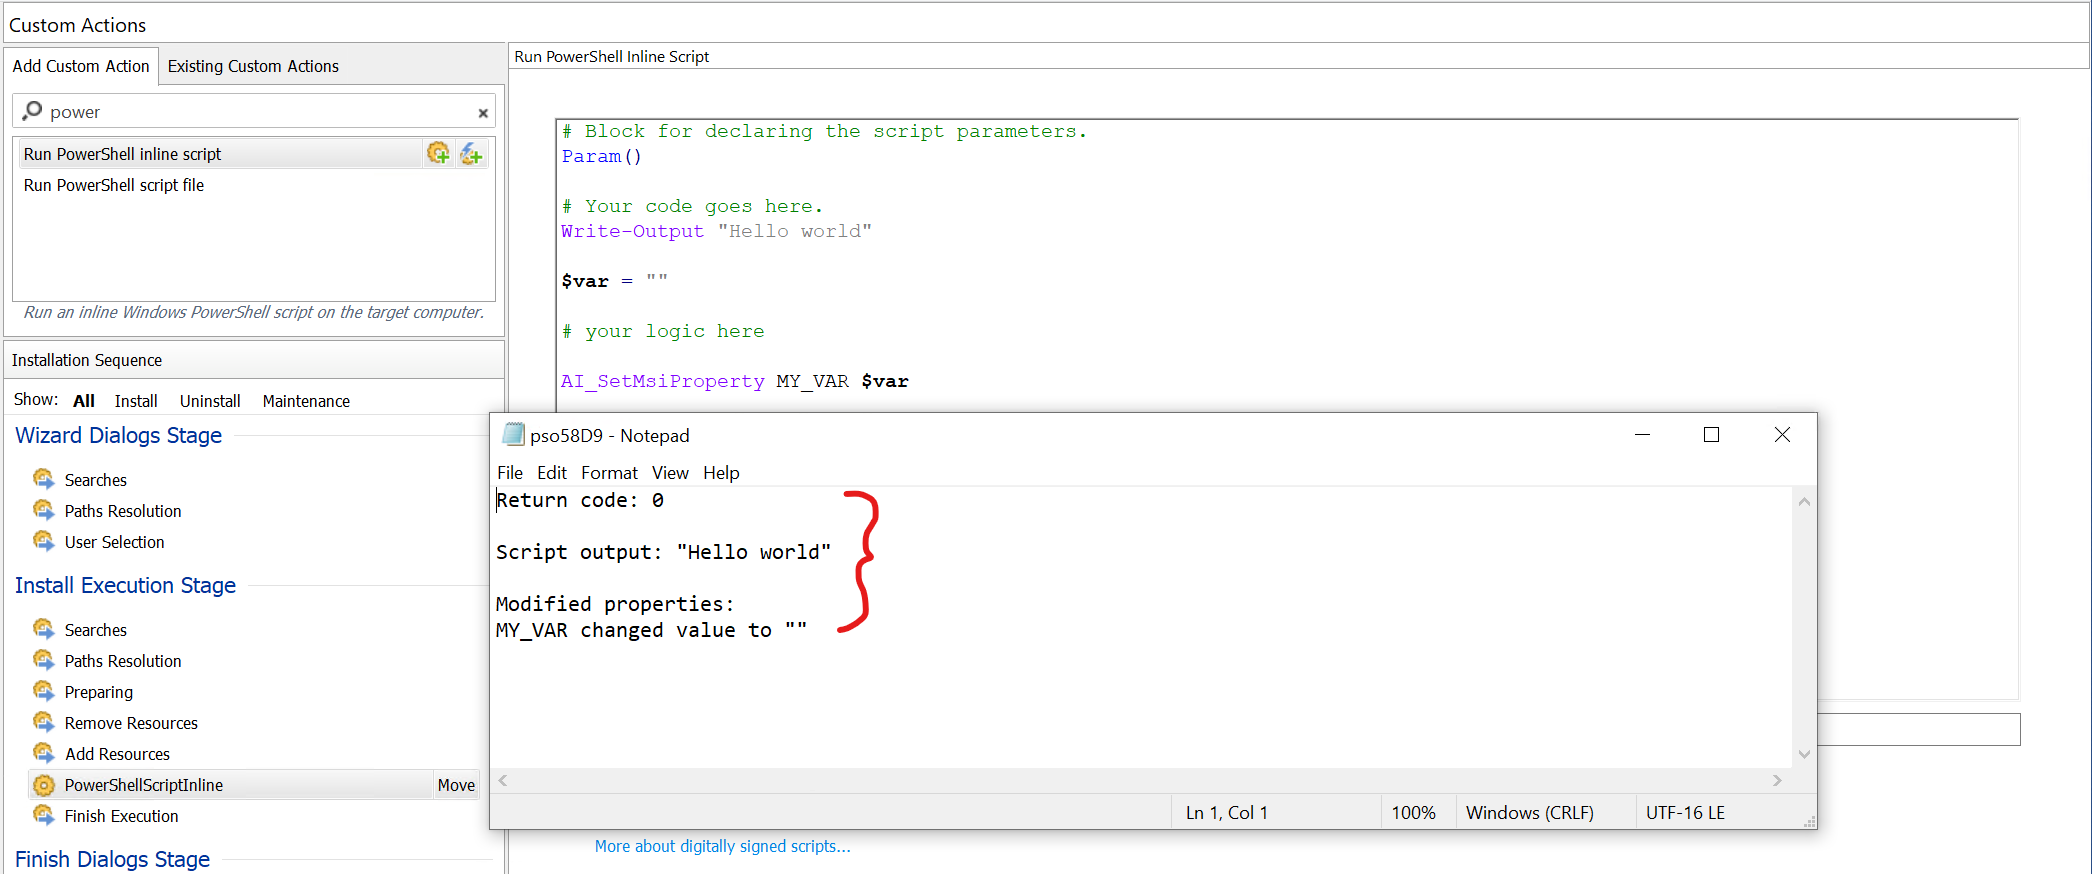Viewport: 2092px width, 874px height.
Task: Click the Wizard Dialogs Paths Resolution icon
Action: [43, 510]
